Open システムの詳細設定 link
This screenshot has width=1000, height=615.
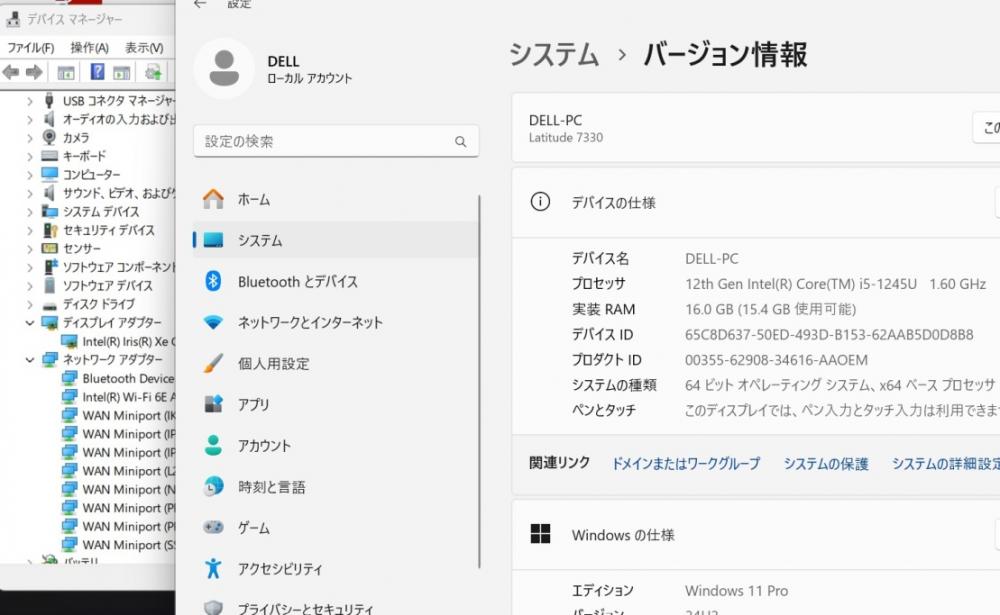945,464
